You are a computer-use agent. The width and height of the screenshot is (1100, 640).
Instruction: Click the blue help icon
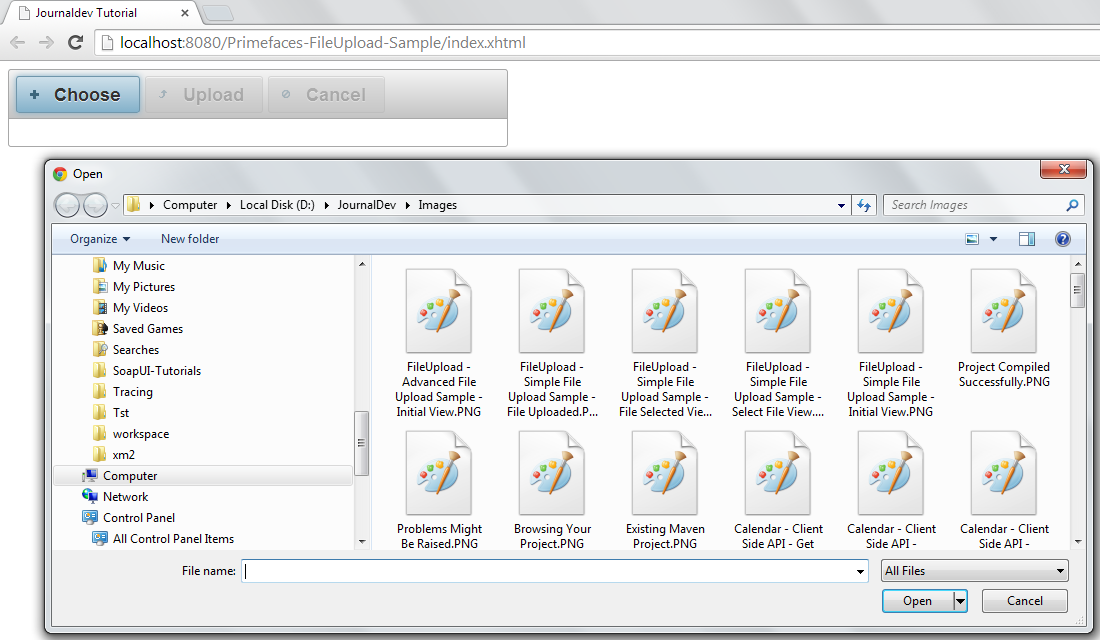[1063, 239]
